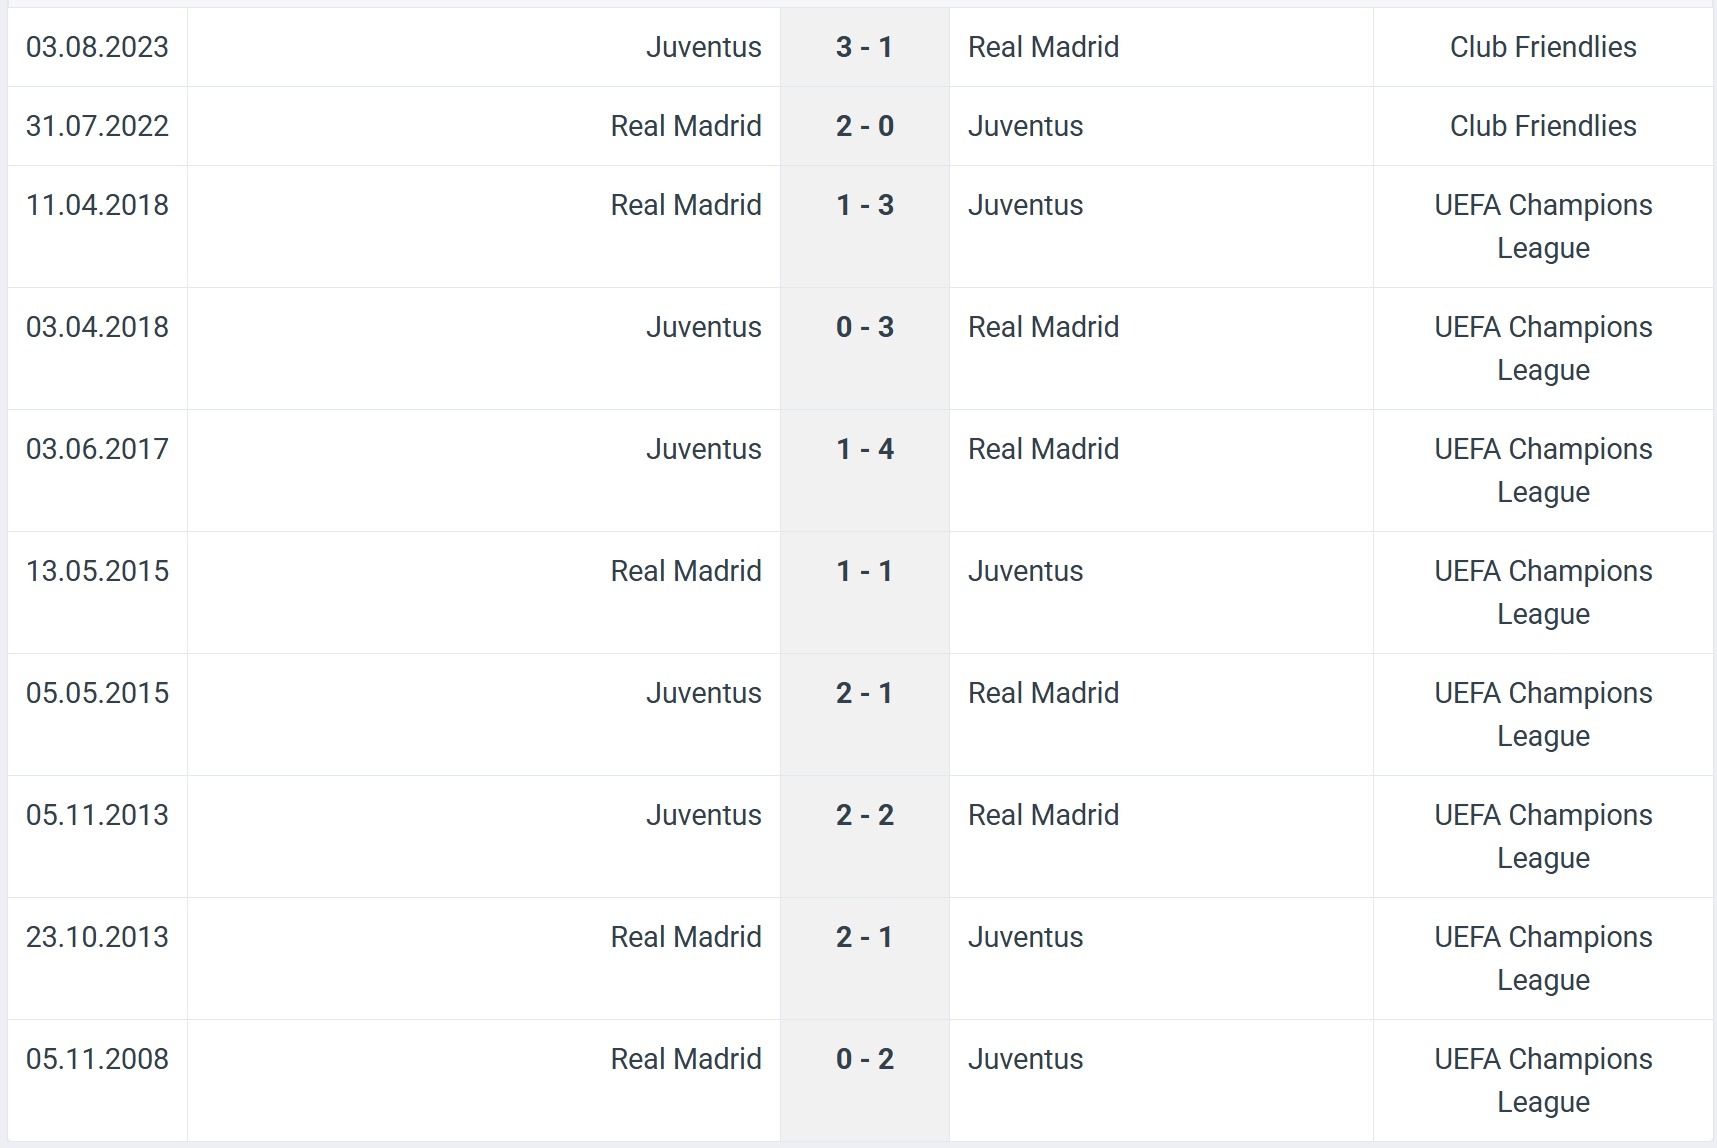
Task: Open the 0 - 3 result from 03.04.2018
Action: coord(864,327)
